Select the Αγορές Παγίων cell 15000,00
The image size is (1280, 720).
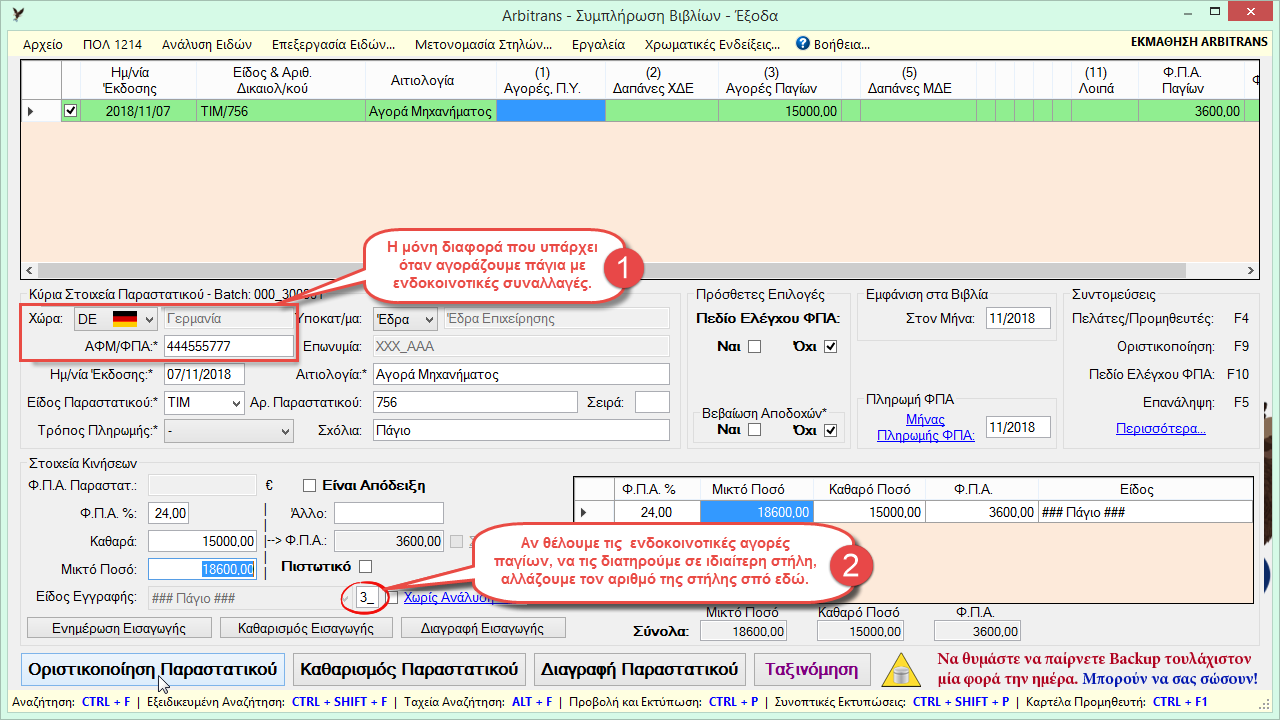tap(780, 111)
